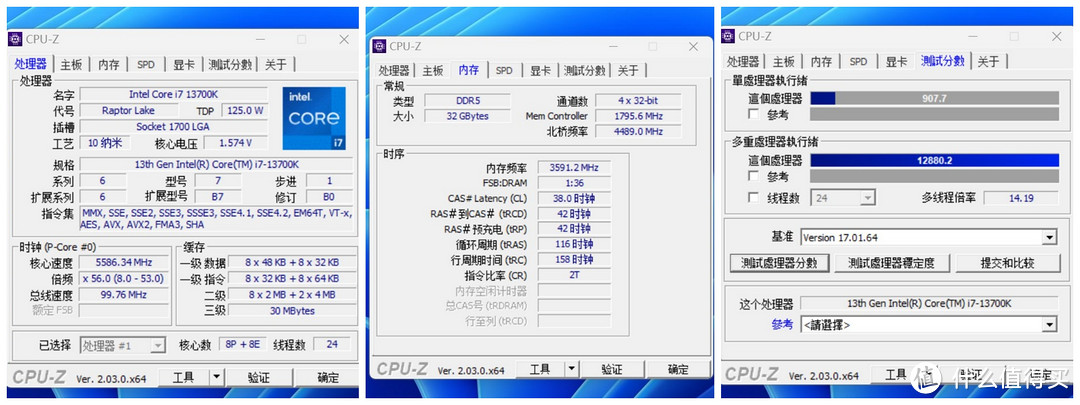Open 显卡 tab in the benchmark window
The height and width of the screenshot is (405, 1080).
896,61
